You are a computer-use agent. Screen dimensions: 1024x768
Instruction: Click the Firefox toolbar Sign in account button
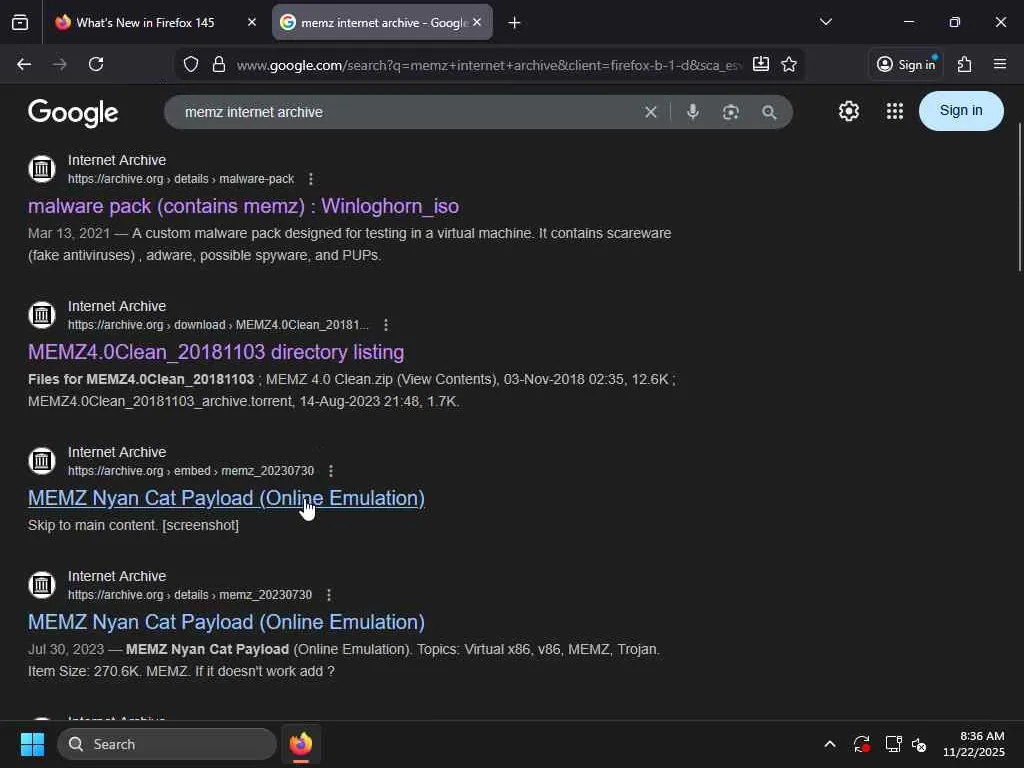click(x=906, y=64)
